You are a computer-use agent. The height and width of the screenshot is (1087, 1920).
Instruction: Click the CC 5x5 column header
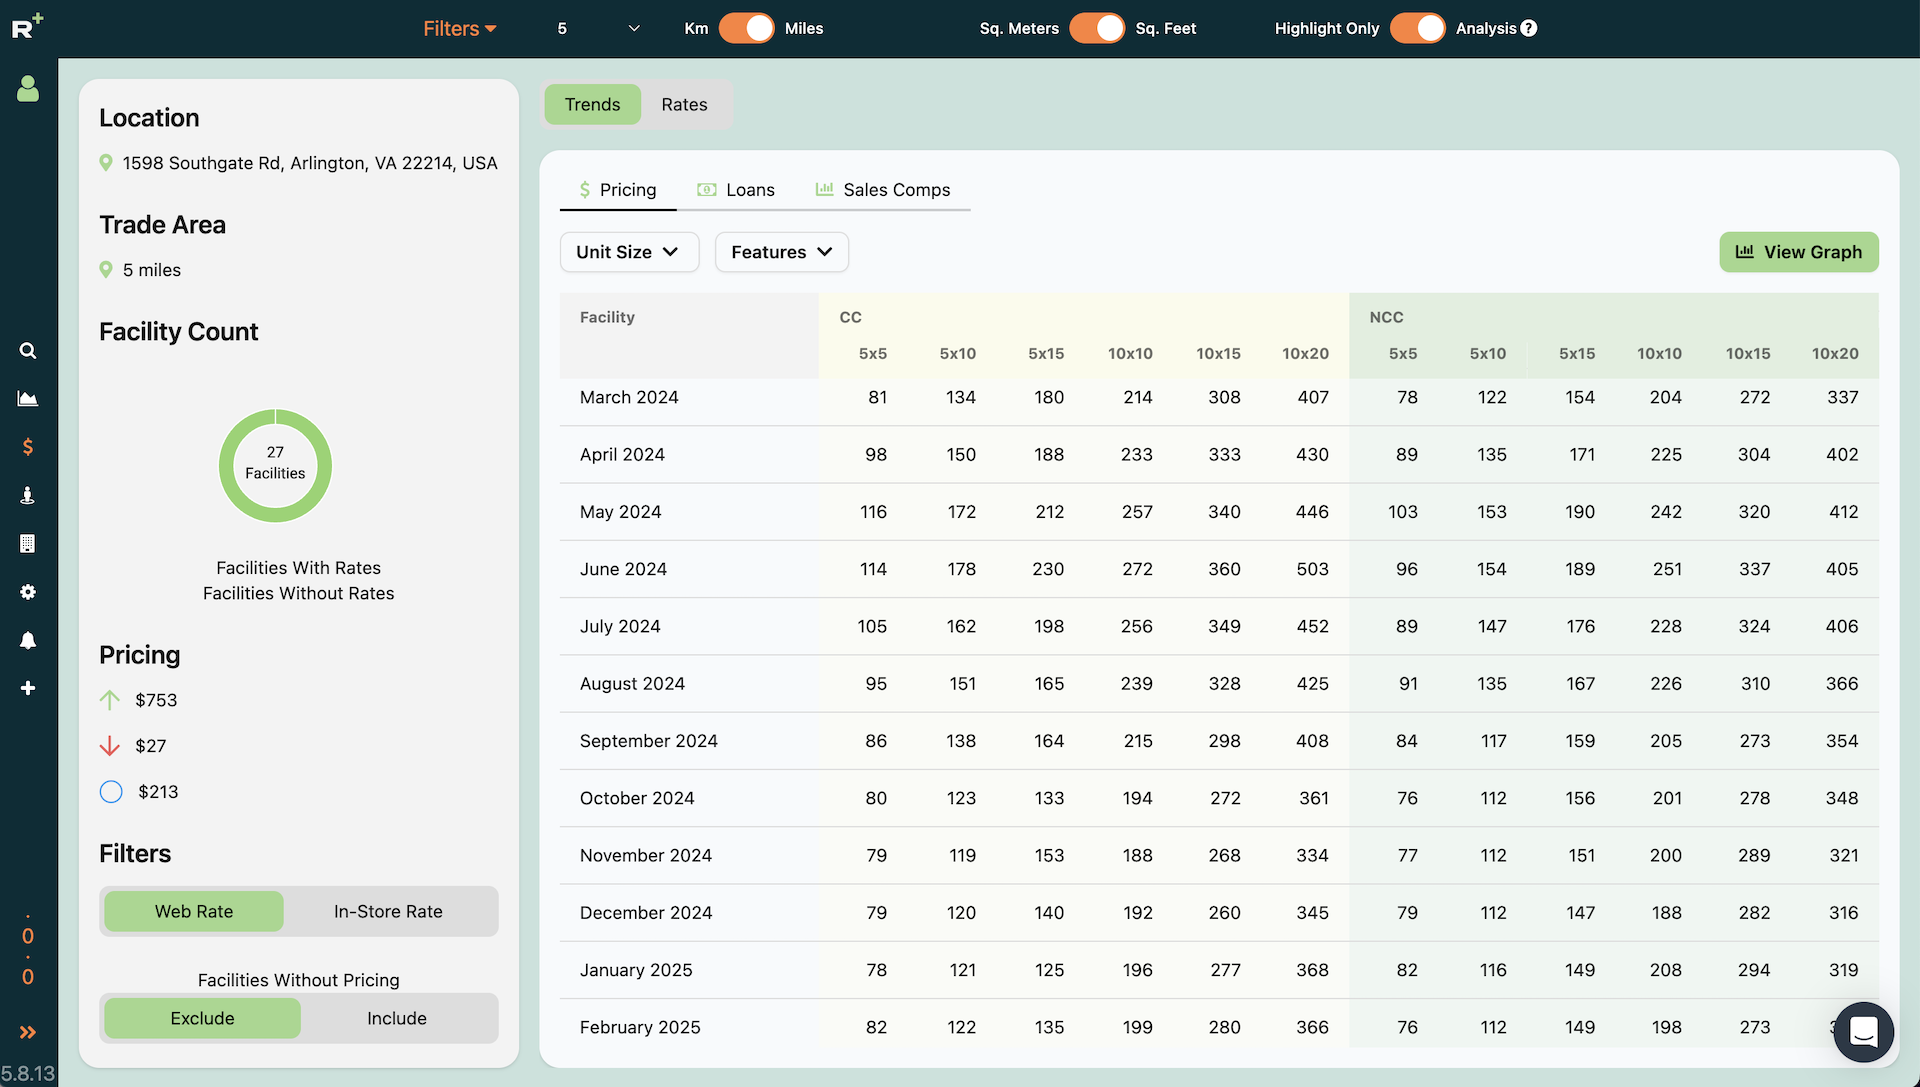(x=872, y=353)
